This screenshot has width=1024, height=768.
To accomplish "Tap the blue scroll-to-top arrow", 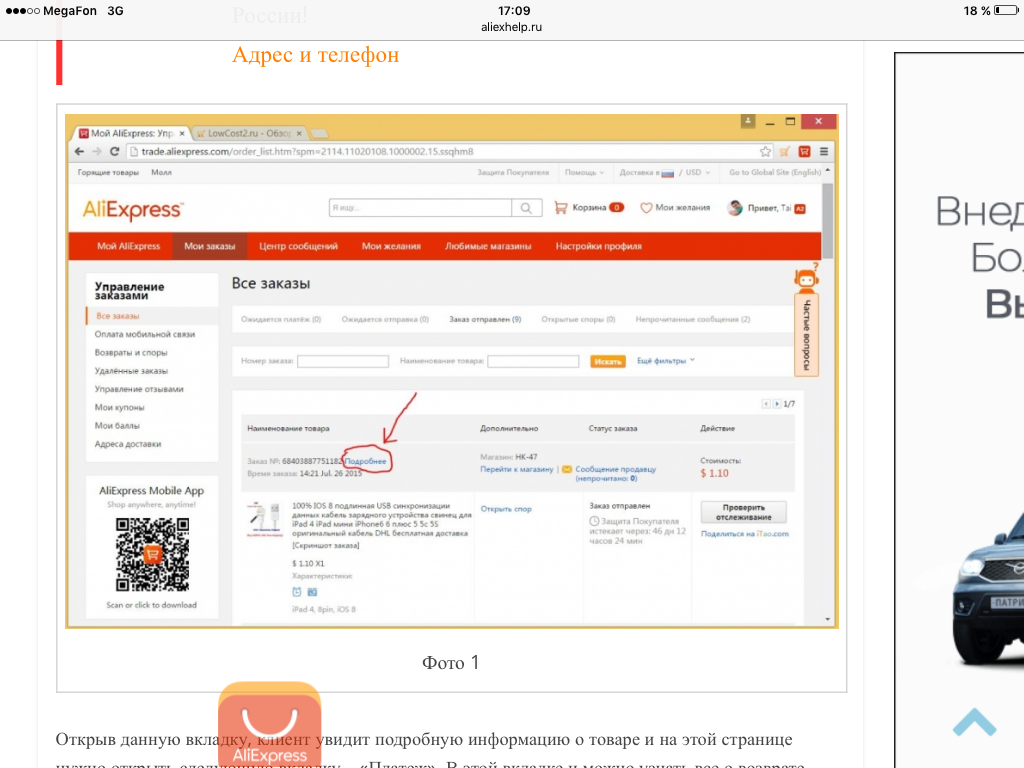I will (x=974, y=722).
